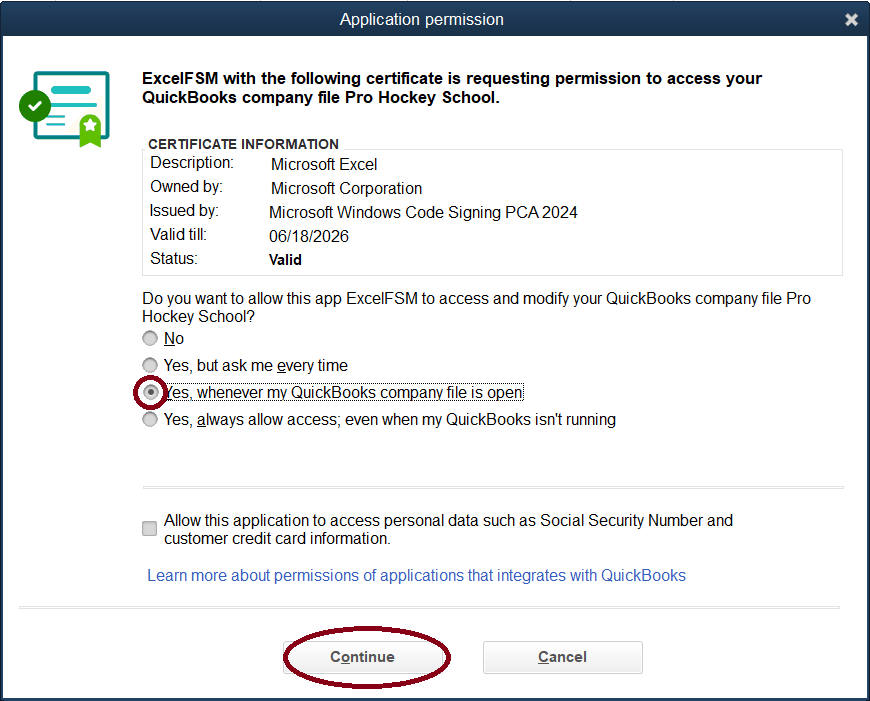The width and height of the screenshot is (870, 701).
Task: Click the "Do you want to allow this app" question
Action: click(x=477, y=307)
